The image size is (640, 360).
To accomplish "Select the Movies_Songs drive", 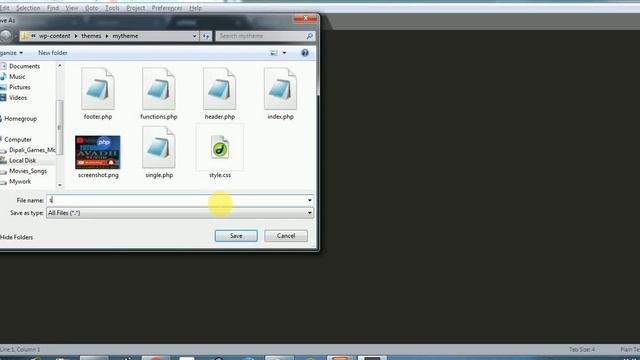I will [28, 171].
